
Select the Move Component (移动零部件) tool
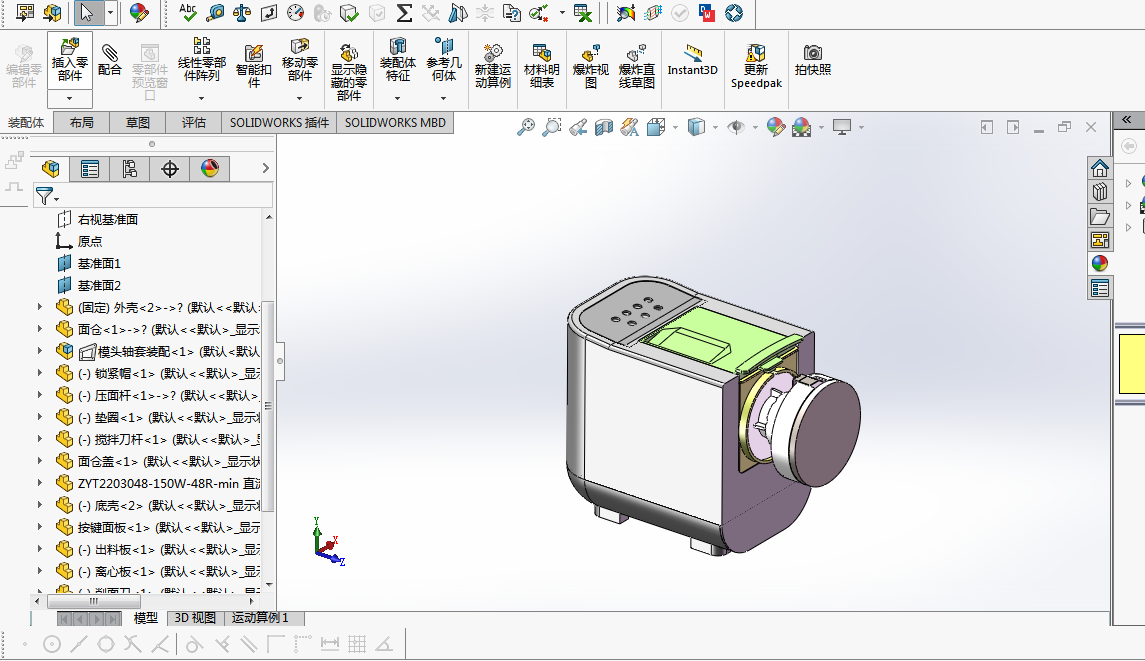tap(299, 60)
